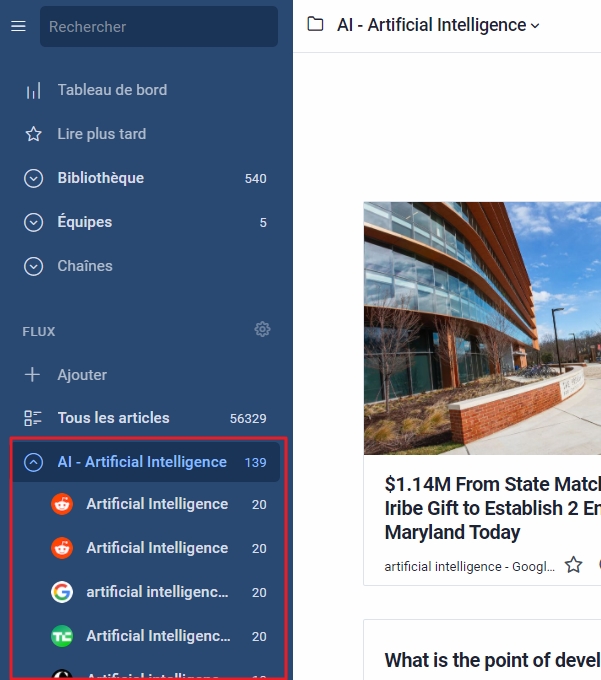This screenshot has width=601, height=680.
Task: Open article titled $1.14M From State Match
Action: point(493,508)
